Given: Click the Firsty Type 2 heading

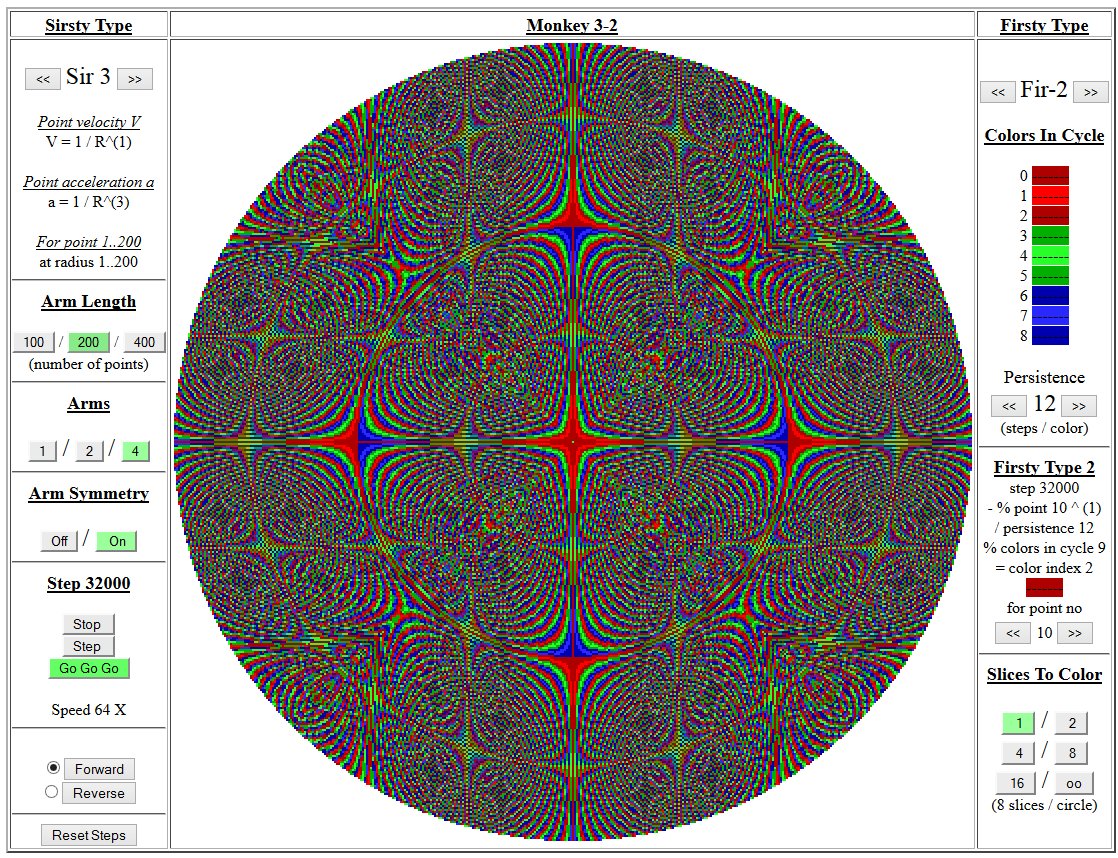Looking at the screenshot, I should tap(1044, 468).
